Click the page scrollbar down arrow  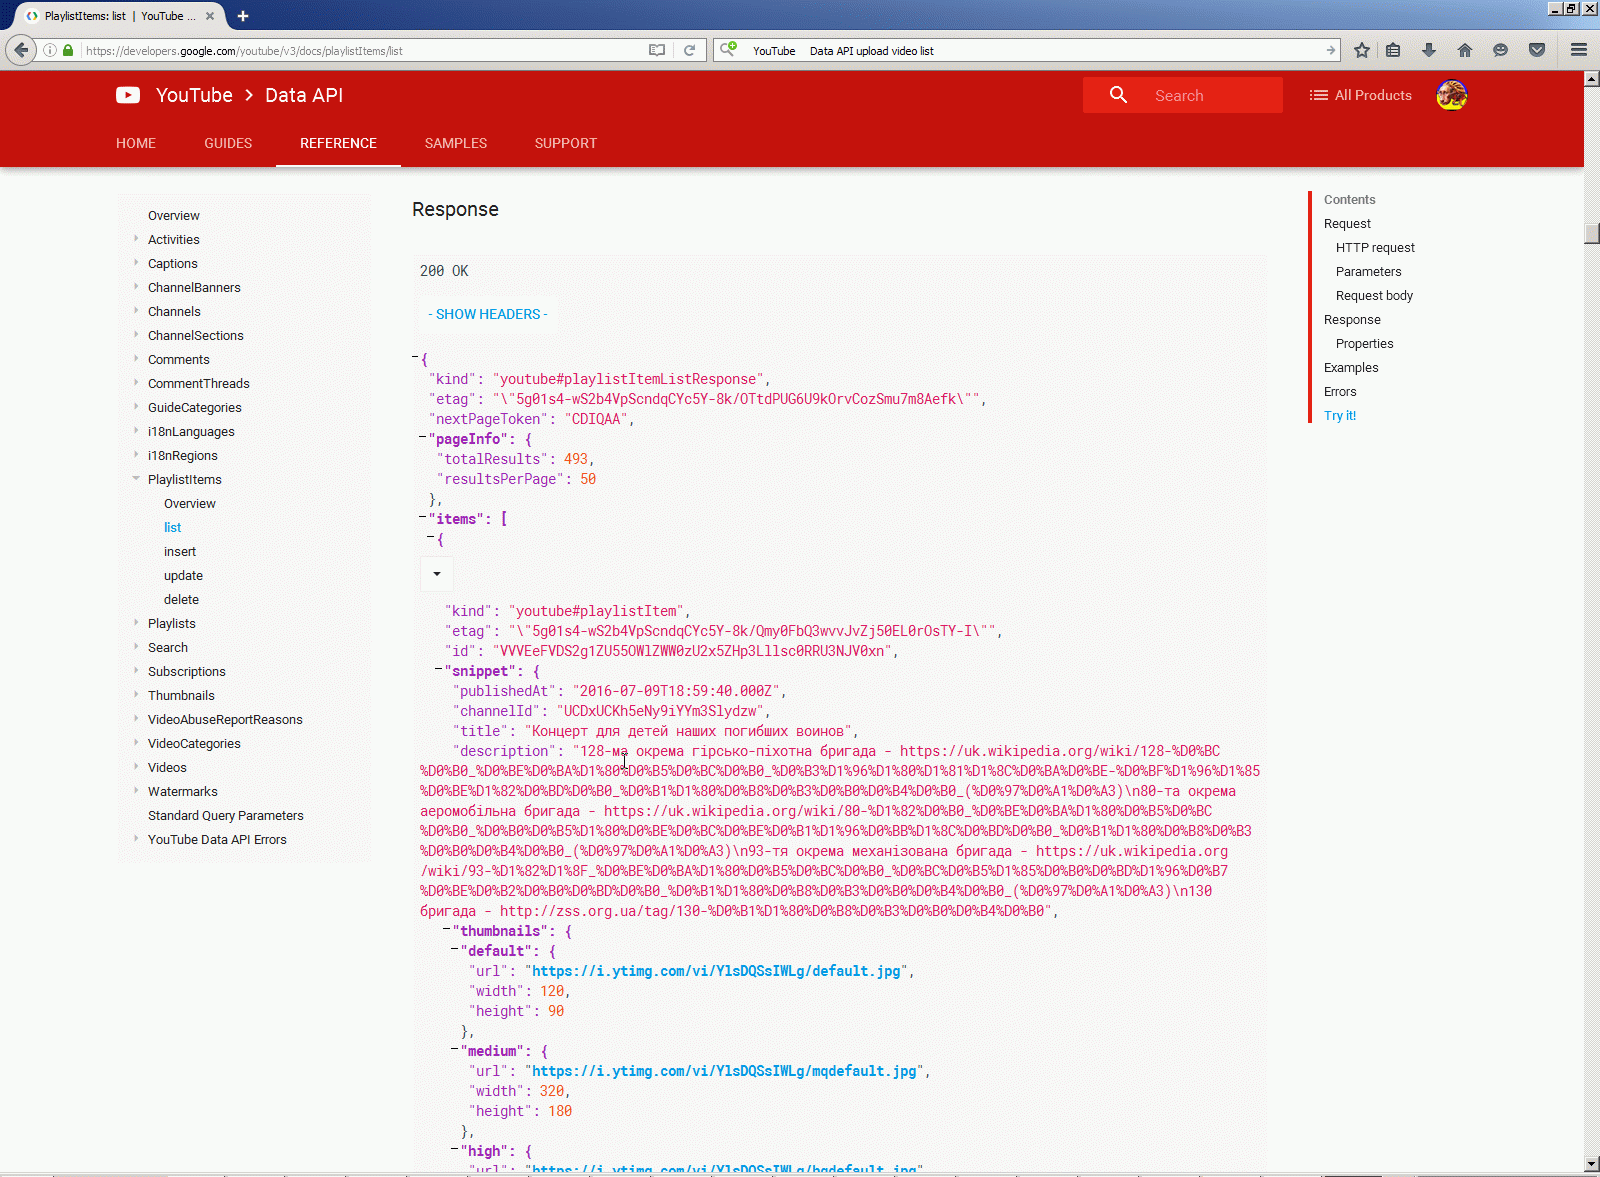1592,1164
